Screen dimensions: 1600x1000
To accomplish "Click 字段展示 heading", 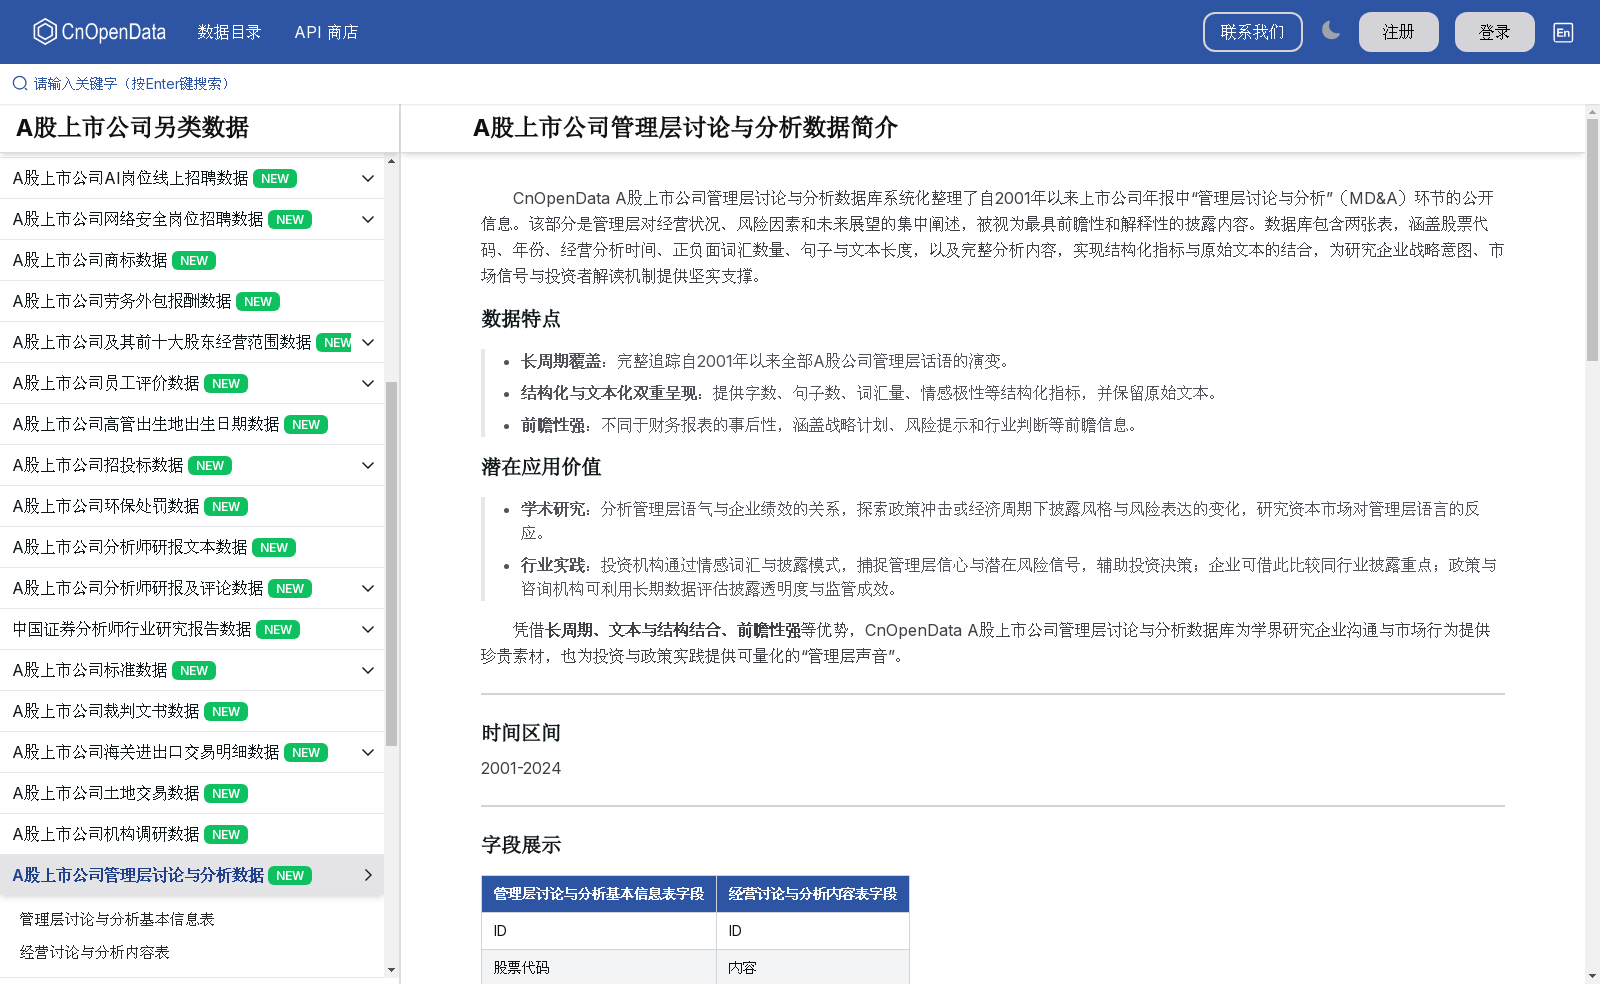I will [521, 845].
